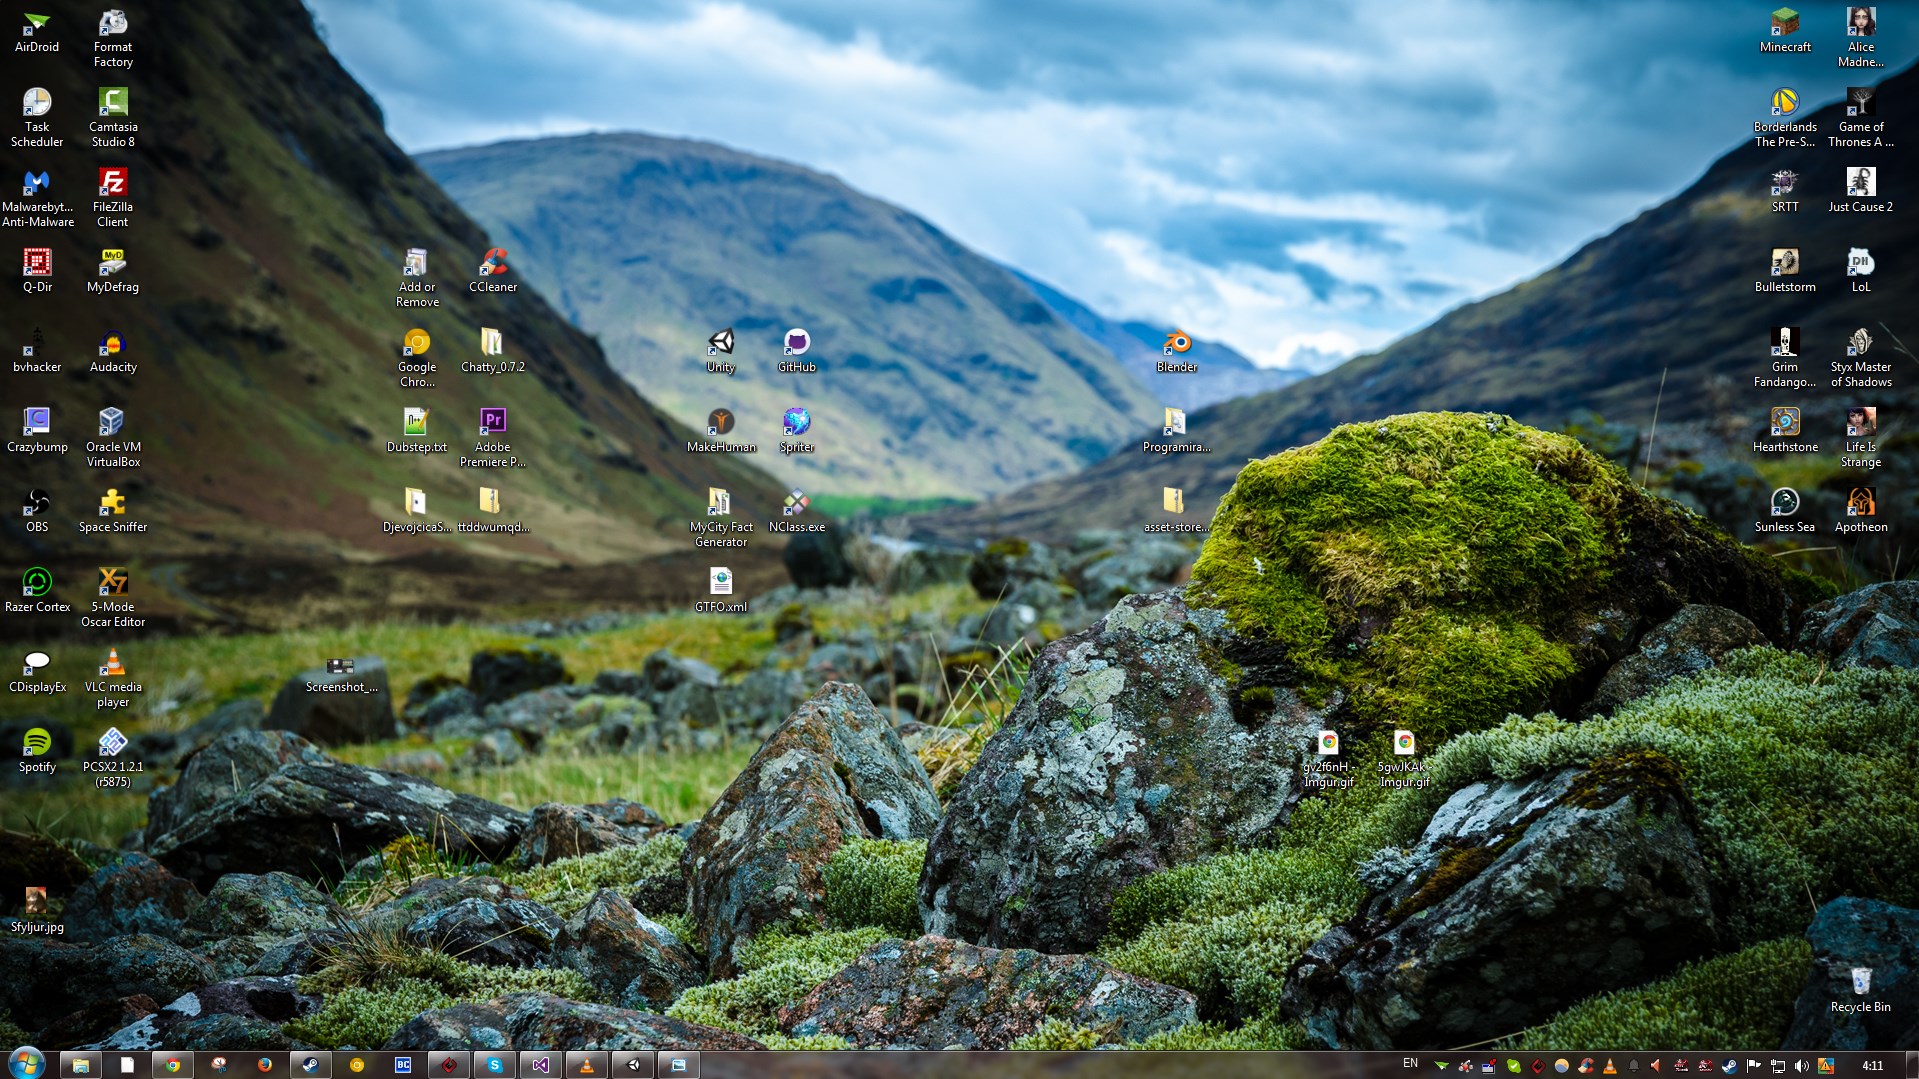The width and height of the screenshot is (1919, 1079).
Task: Select the VLC media player desktop shortcut
Action: point(113,678)
